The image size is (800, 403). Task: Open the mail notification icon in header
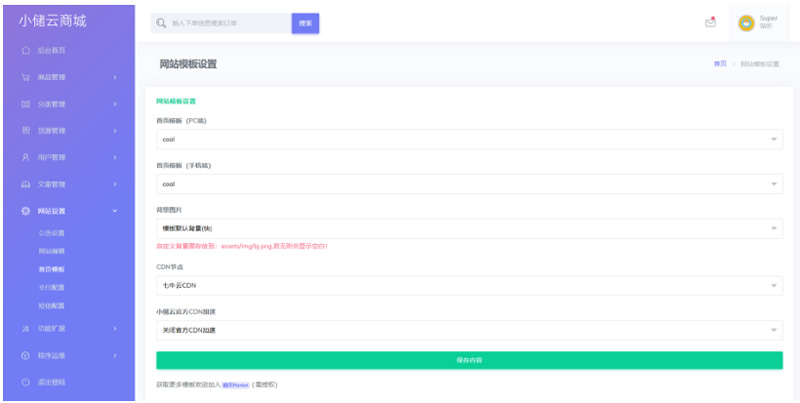(x=711, y=23)
